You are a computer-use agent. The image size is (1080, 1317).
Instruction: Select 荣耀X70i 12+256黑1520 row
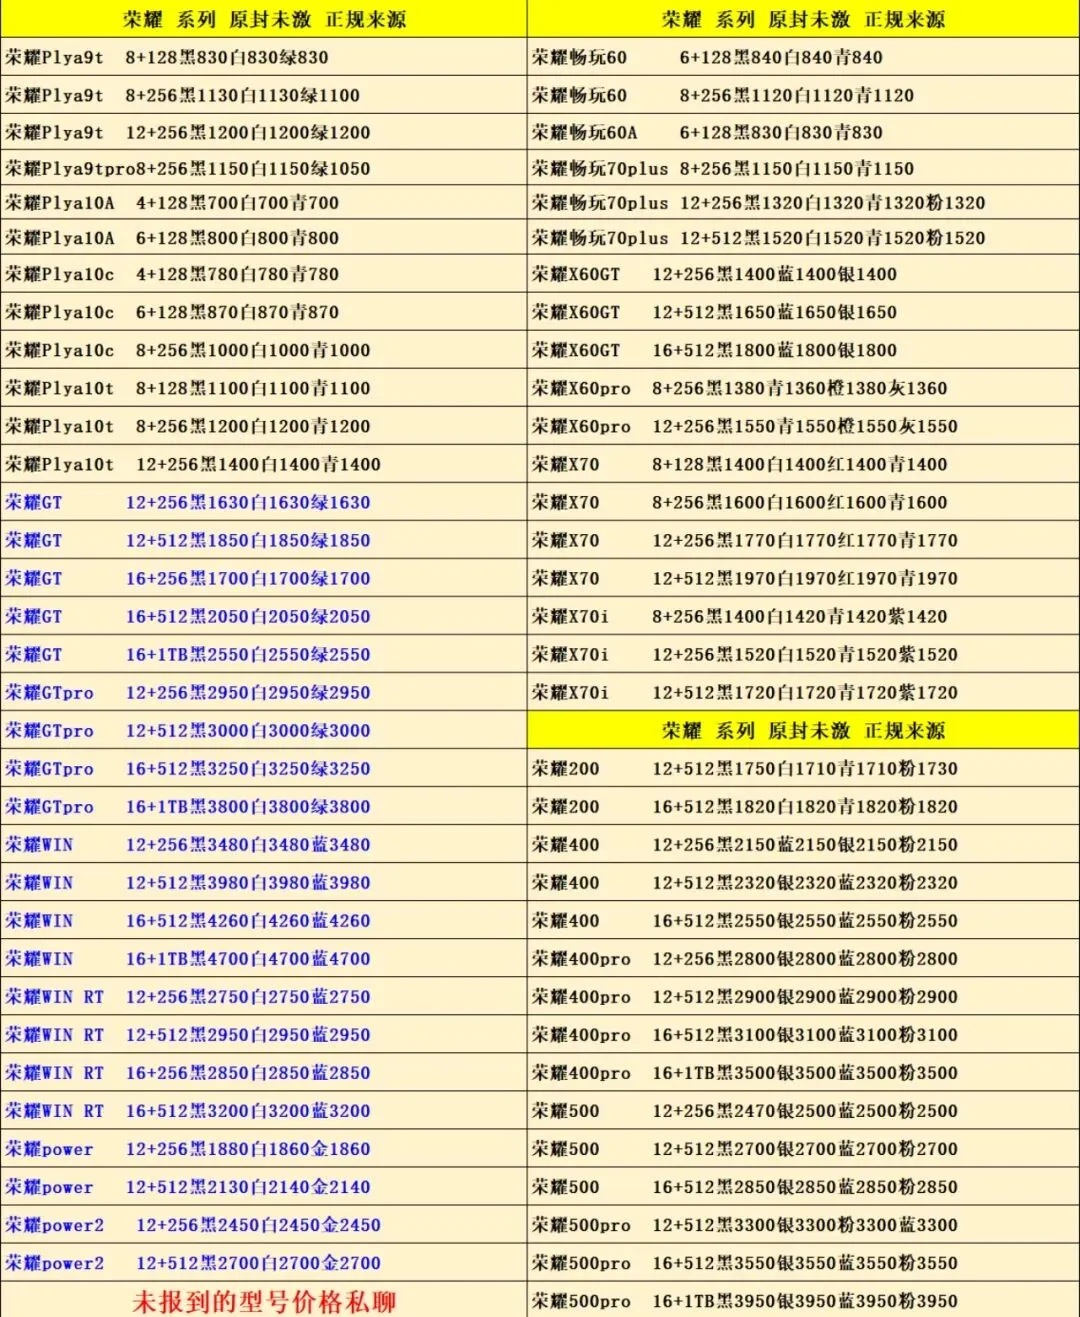pyautogui.click(x=803, y=654)
